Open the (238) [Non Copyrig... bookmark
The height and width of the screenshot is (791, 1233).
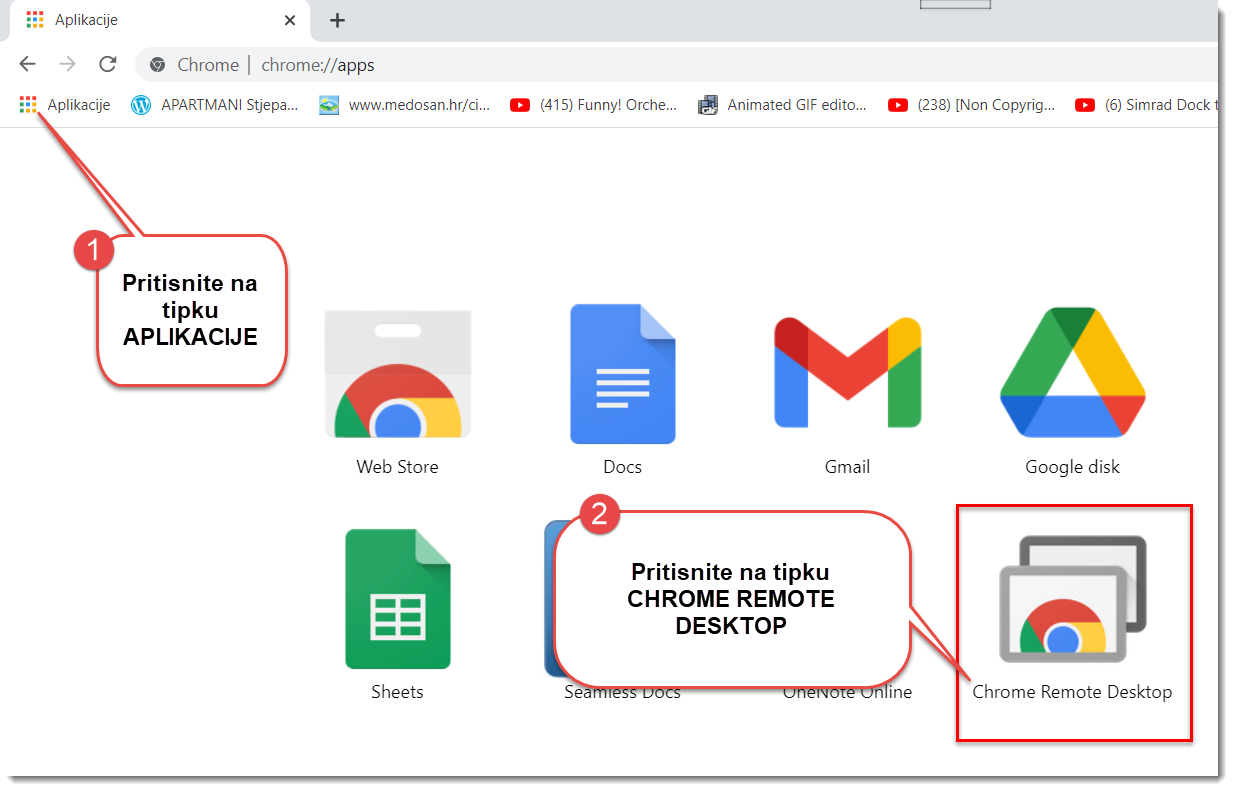coord(972,105)
